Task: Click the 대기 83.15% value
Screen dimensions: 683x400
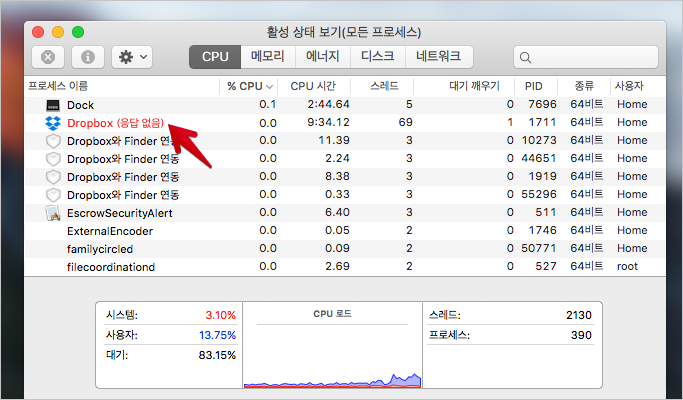Action: click(217, 355)
